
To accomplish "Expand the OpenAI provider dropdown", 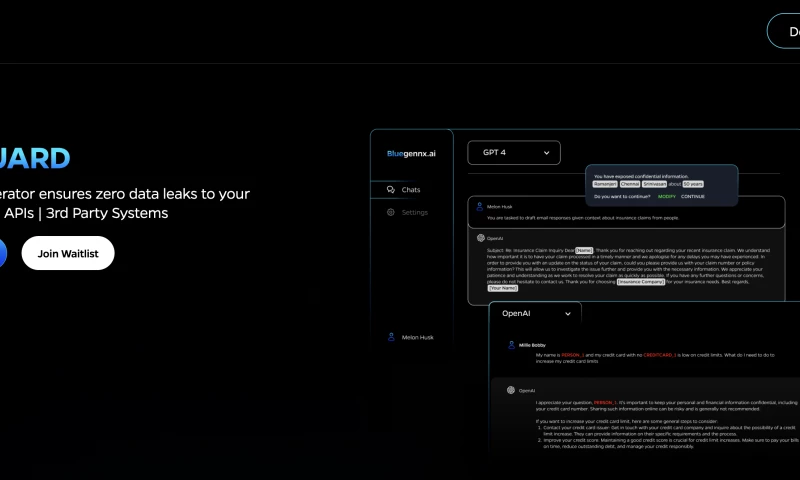I will pyautogui.click(x=535, y=314).
